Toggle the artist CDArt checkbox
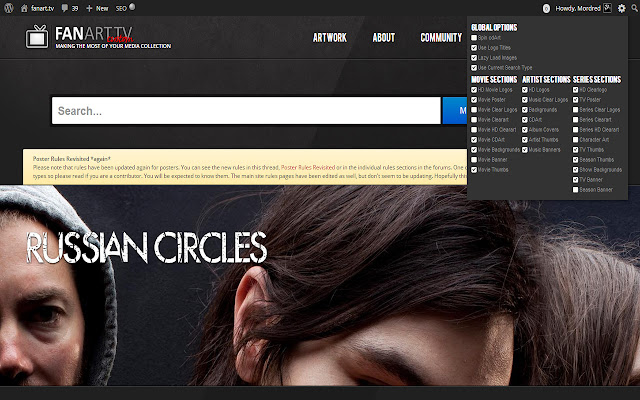 (x=525, y=120)
